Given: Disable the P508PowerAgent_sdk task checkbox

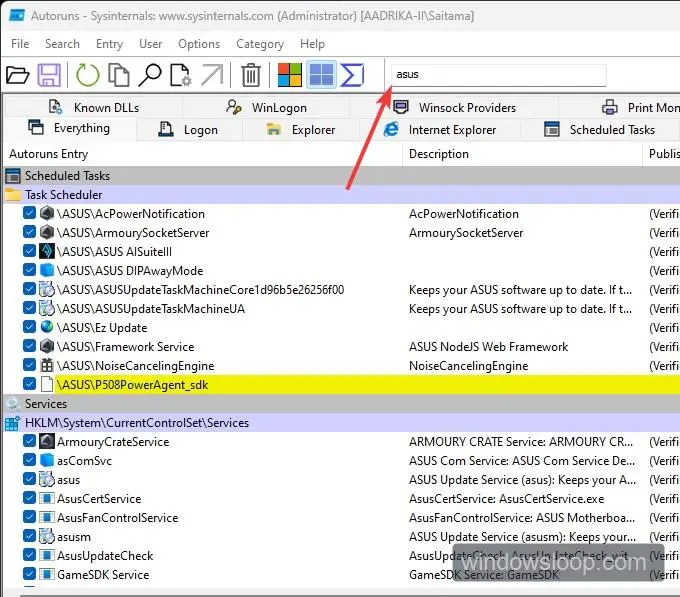Looking at the screenshot, I should point(29,384).
